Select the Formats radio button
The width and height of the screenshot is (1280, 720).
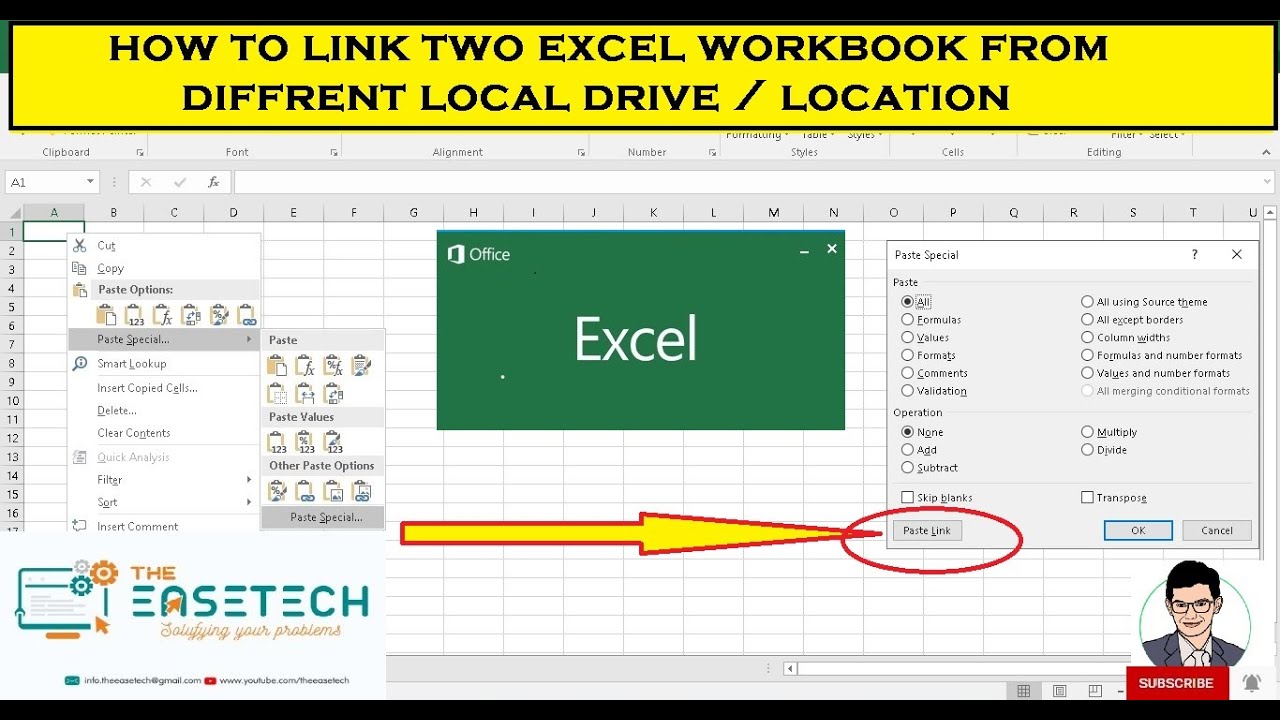coord(907,355)
